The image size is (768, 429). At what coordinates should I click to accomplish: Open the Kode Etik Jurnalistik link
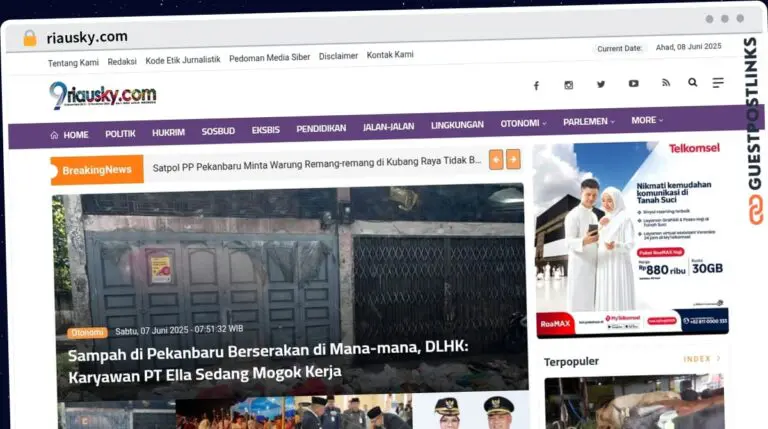[183, 60]
